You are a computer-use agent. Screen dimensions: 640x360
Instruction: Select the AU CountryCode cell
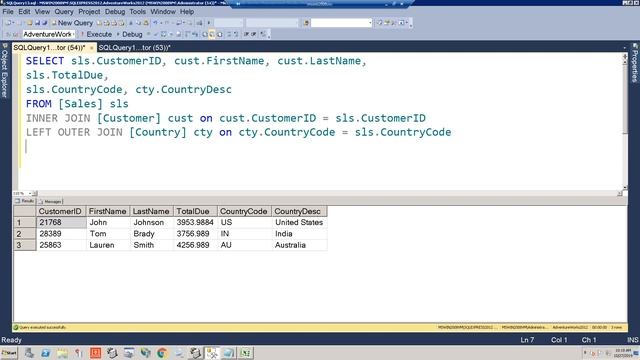pyautogui.click(x=244, y=245)
